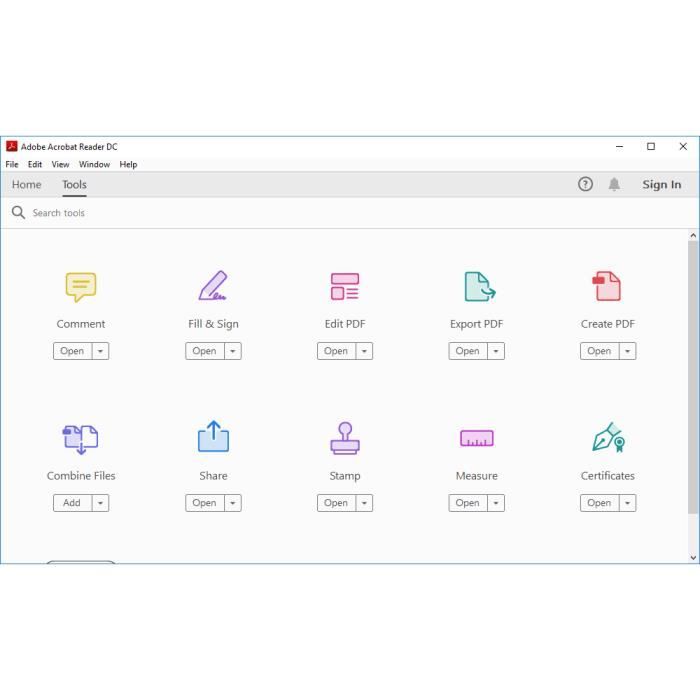The image size is (700, 700).
Task: Expand the Combine Files dropdown arrow
Action: [100, 503]
